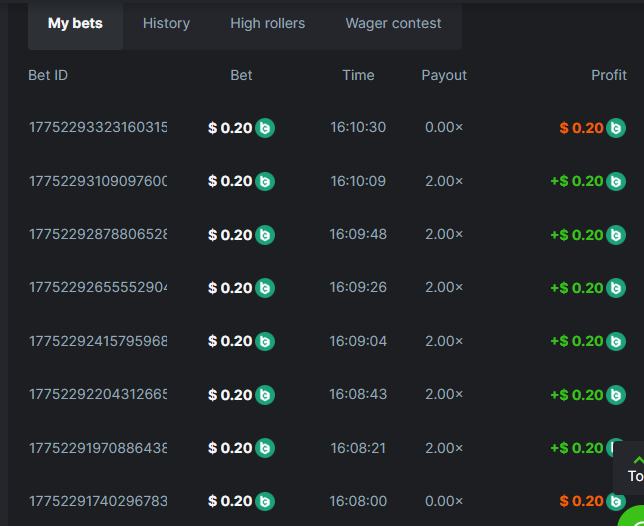Click bet coin icon in 16:10:09 row
Screen dimensions: 644x526
click(x=265, y=181)
